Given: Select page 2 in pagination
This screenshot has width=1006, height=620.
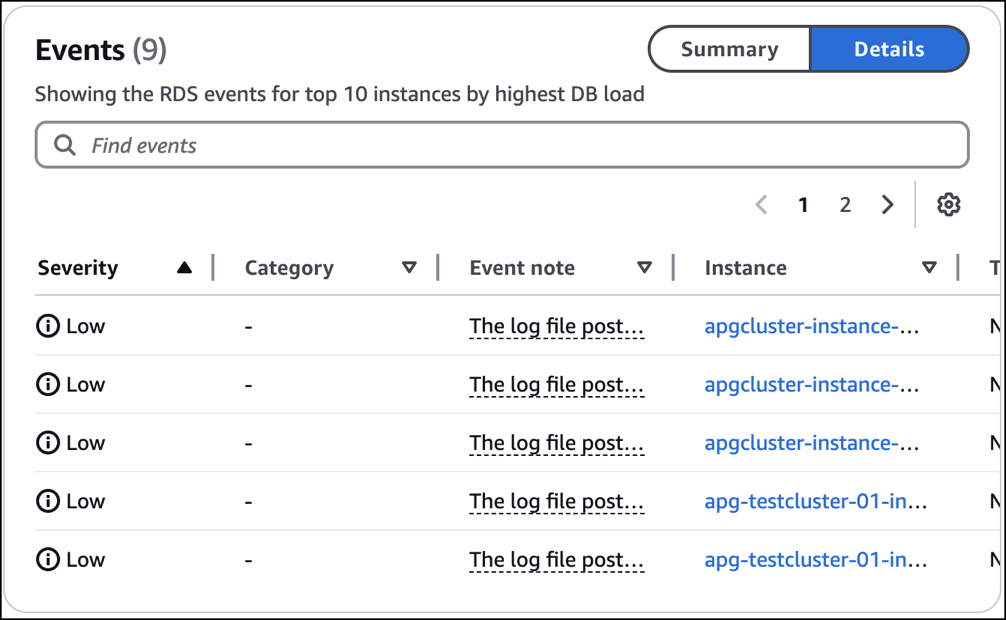Looking at the screenshot, I should (845, 204).
